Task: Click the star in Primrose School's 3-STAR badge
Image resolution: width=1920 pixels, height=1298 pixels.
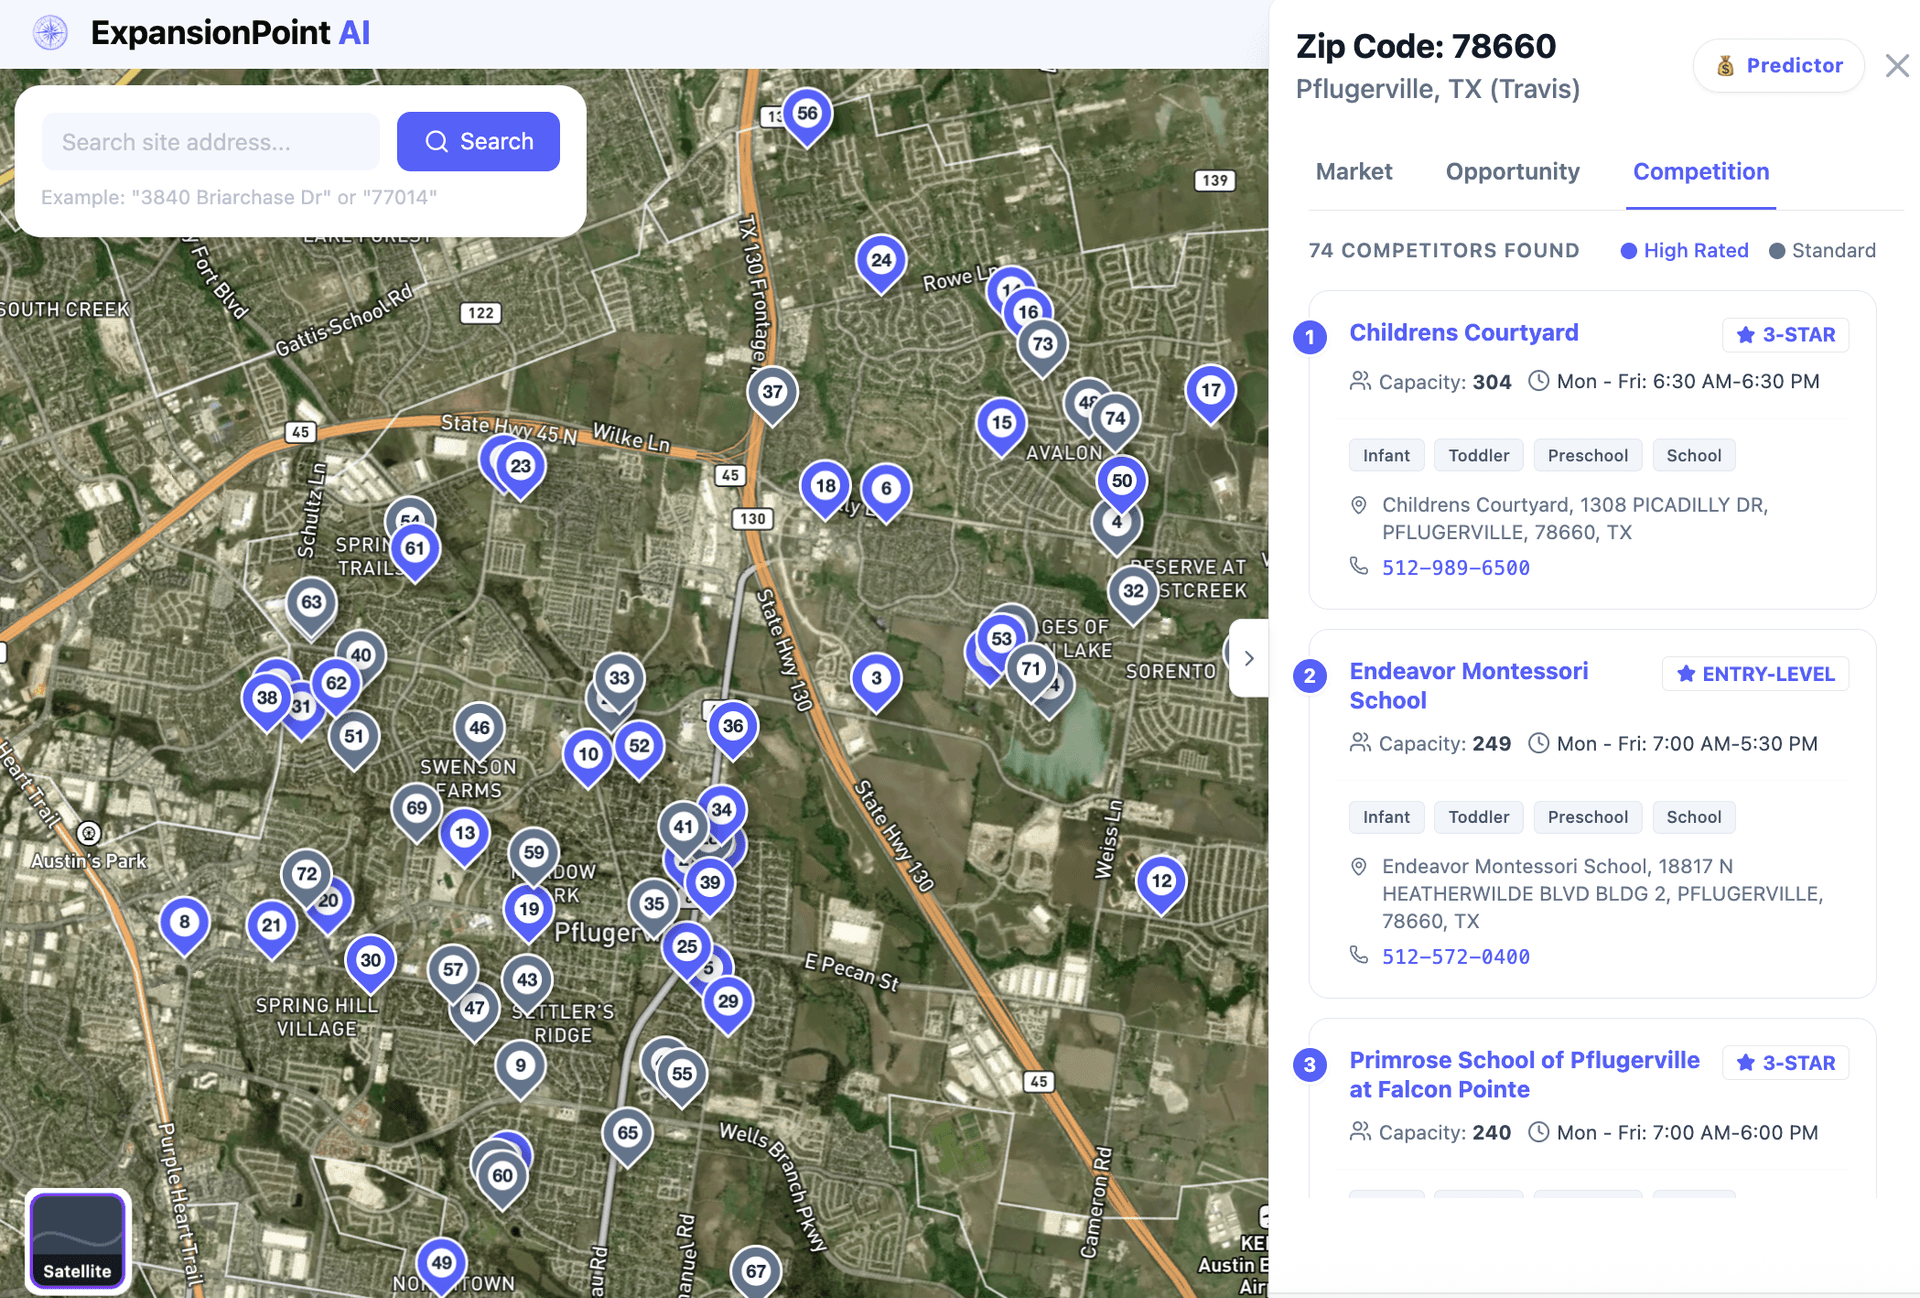Action: pos(1746,1062)
